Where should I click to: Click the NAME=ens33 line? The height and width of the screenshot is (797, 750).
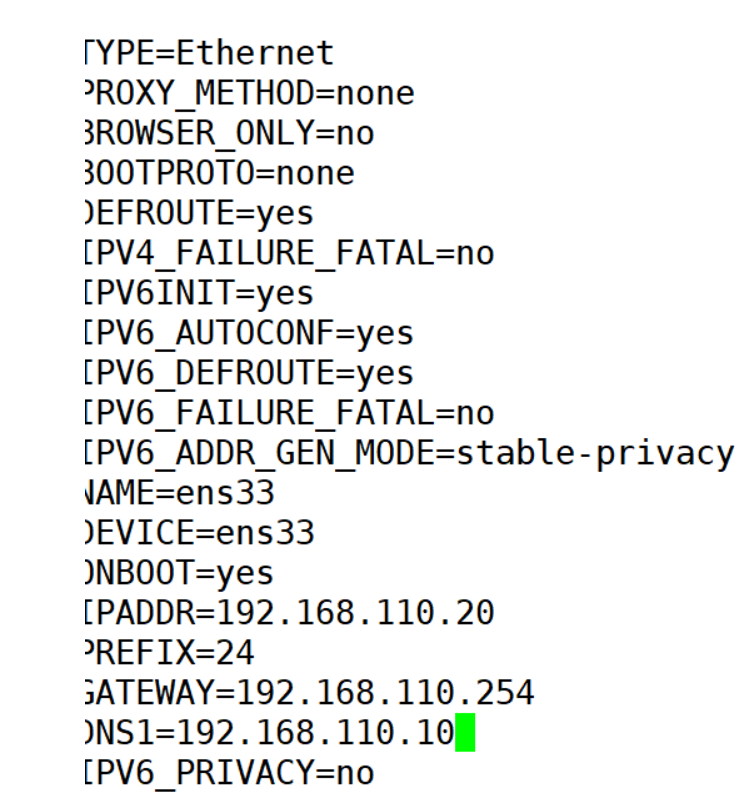179,493
